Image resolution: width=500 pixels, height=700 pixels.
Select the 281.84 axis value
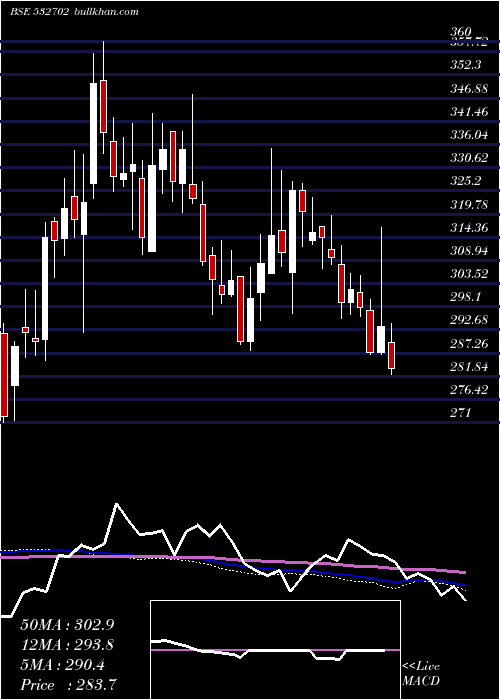coord(469,367)
